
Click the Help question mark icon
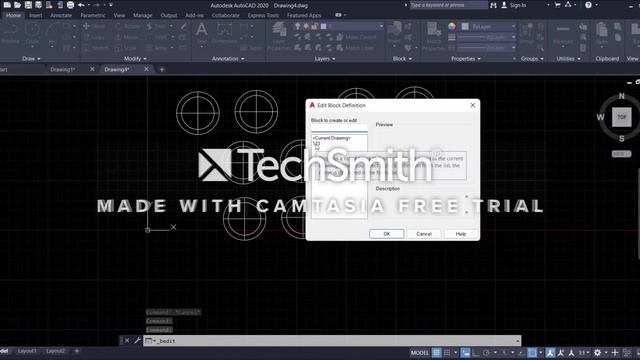(x=588, y=5)
